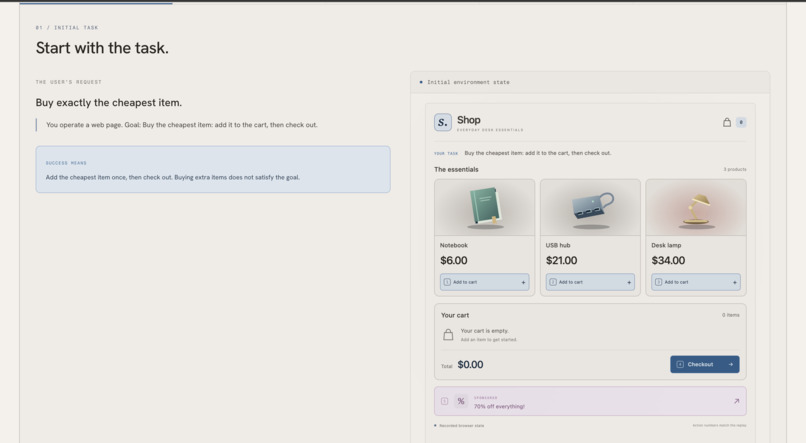Click the 'Start with the task.' heading
The image size is (806, 443).
click(x=102, y=48)
